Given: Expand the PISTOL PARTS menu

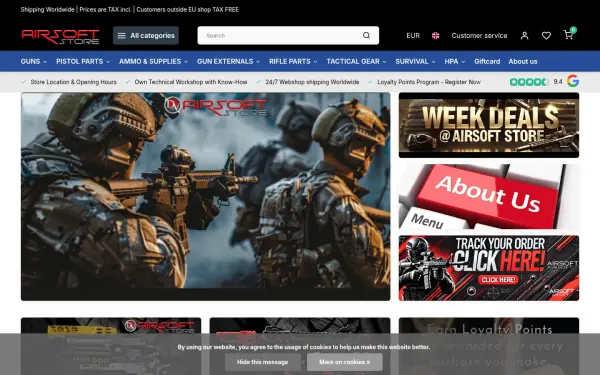Looking at the screenshot, I should click(83, 61).
